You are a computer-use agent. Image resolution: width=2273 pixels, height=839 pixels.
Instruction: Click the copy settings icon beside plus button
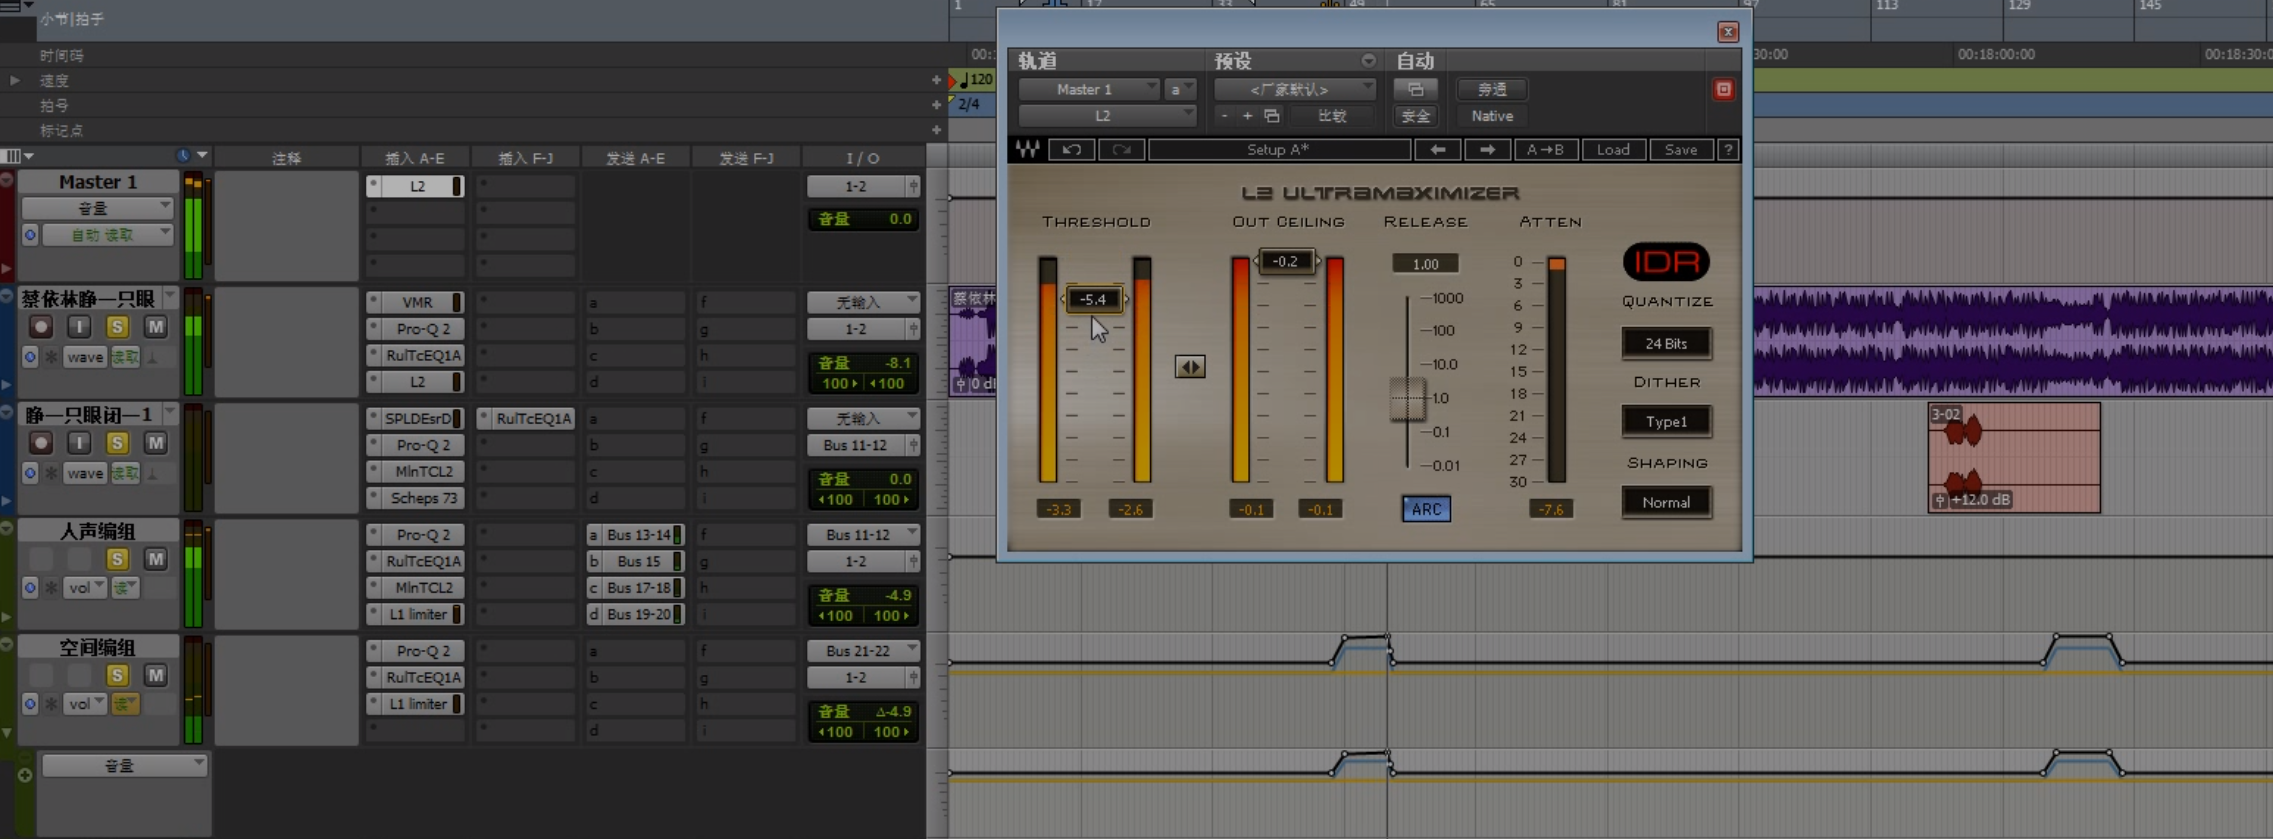coord(1272,116)
